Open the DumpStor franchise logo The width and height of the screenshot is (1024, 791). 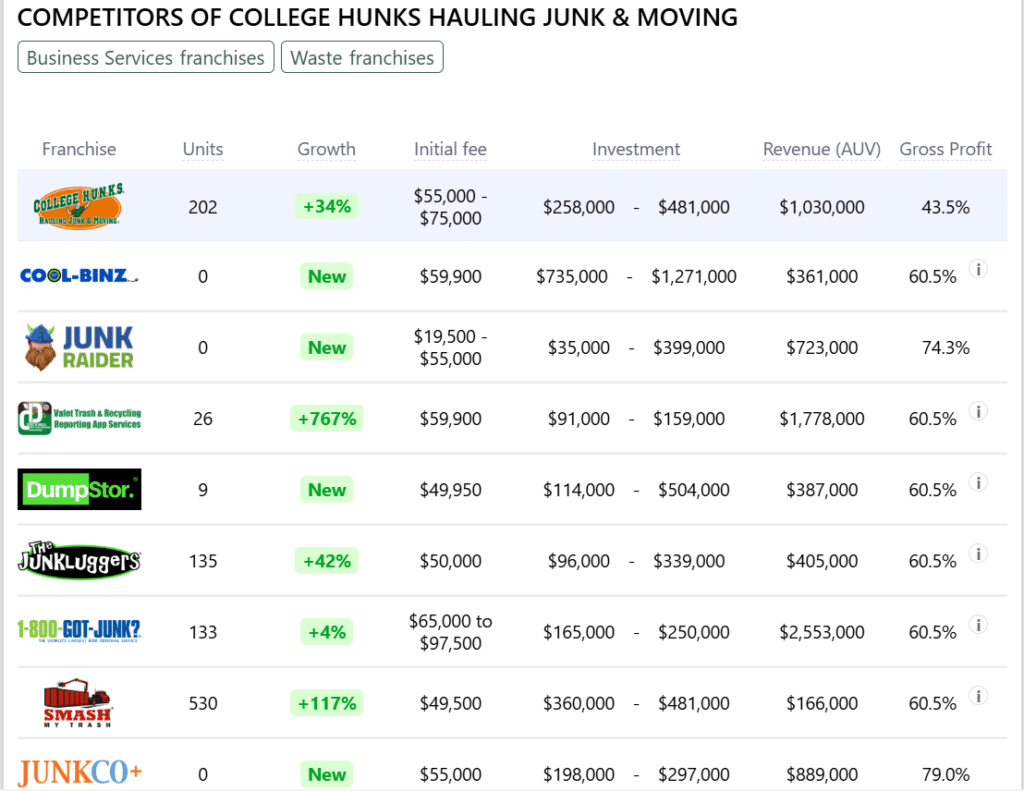tap(79, 489)
